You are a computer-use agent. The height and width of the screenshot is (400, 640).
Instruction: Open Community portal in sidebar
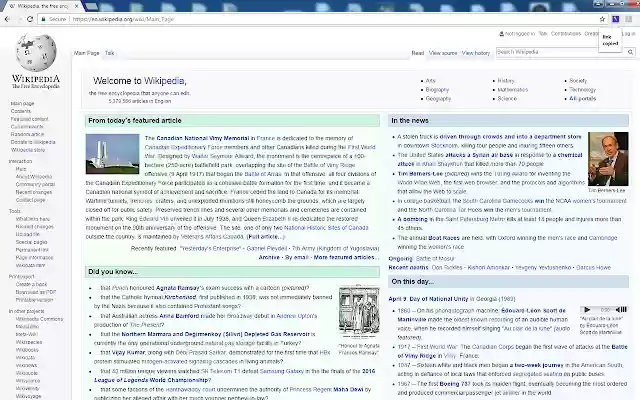[x=35, y=184]
